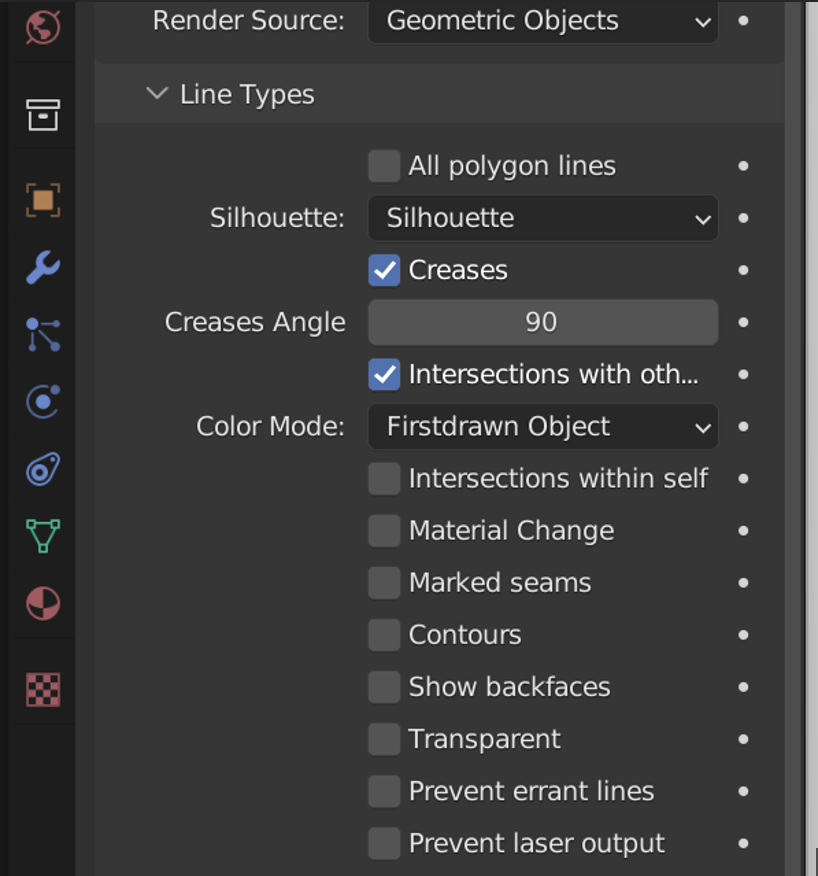This screenshot has height=876, width=818.
Task: Open the Texture checkerboard tab
Action: tap(42, 689)
